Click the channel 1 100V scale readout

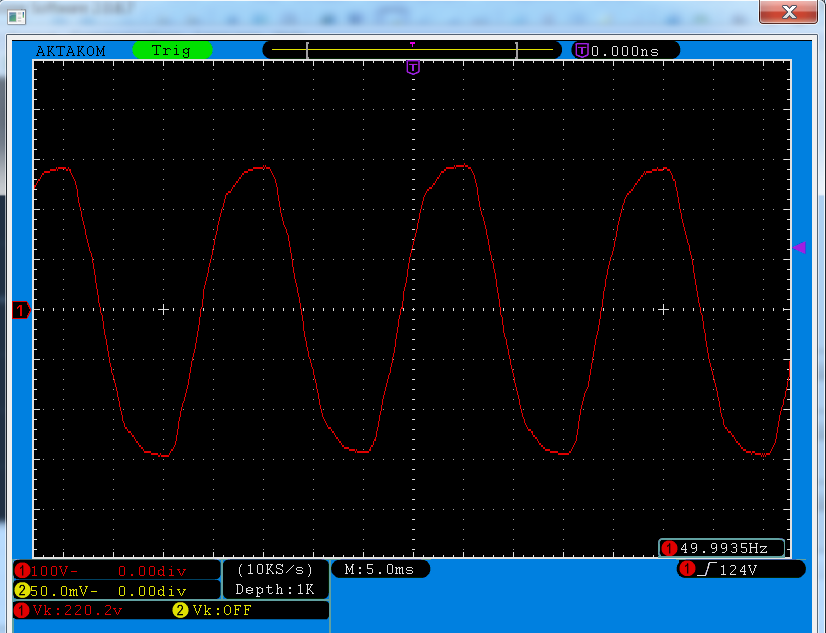[54, 571]
